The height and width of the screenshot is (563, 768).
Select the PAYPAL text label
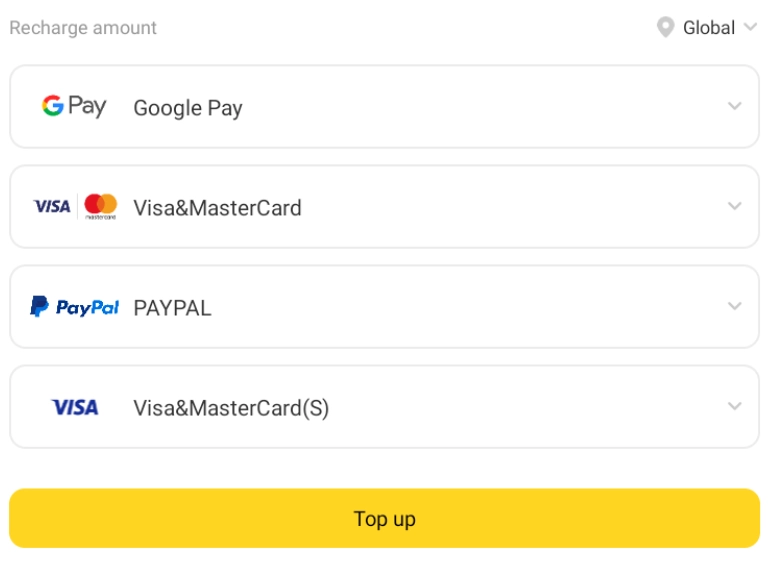pyautogui.click(x=172, y=308)
